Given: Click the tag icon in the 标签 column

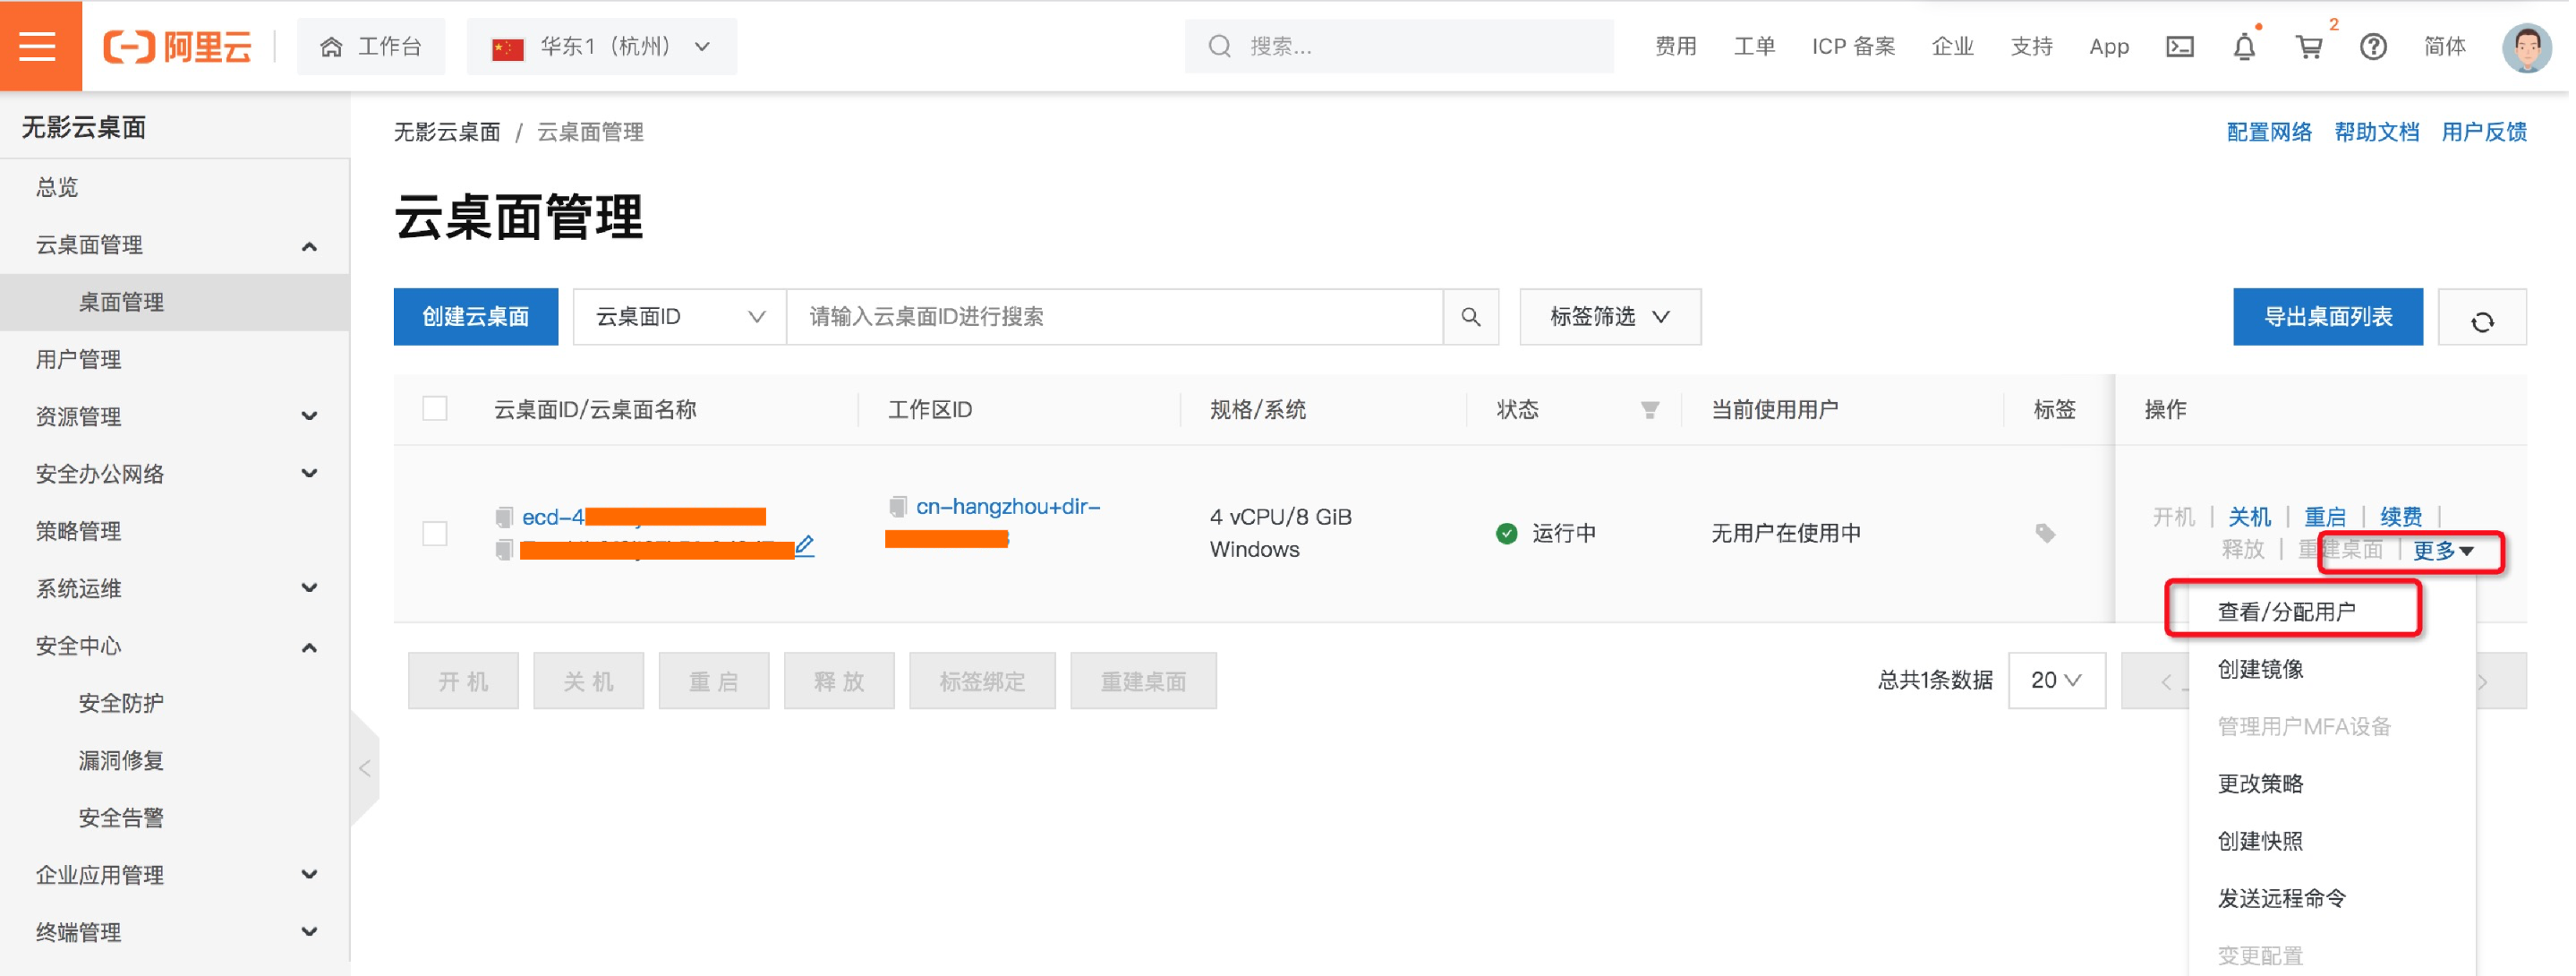Looking at the screenshot, I should 2046,533.
